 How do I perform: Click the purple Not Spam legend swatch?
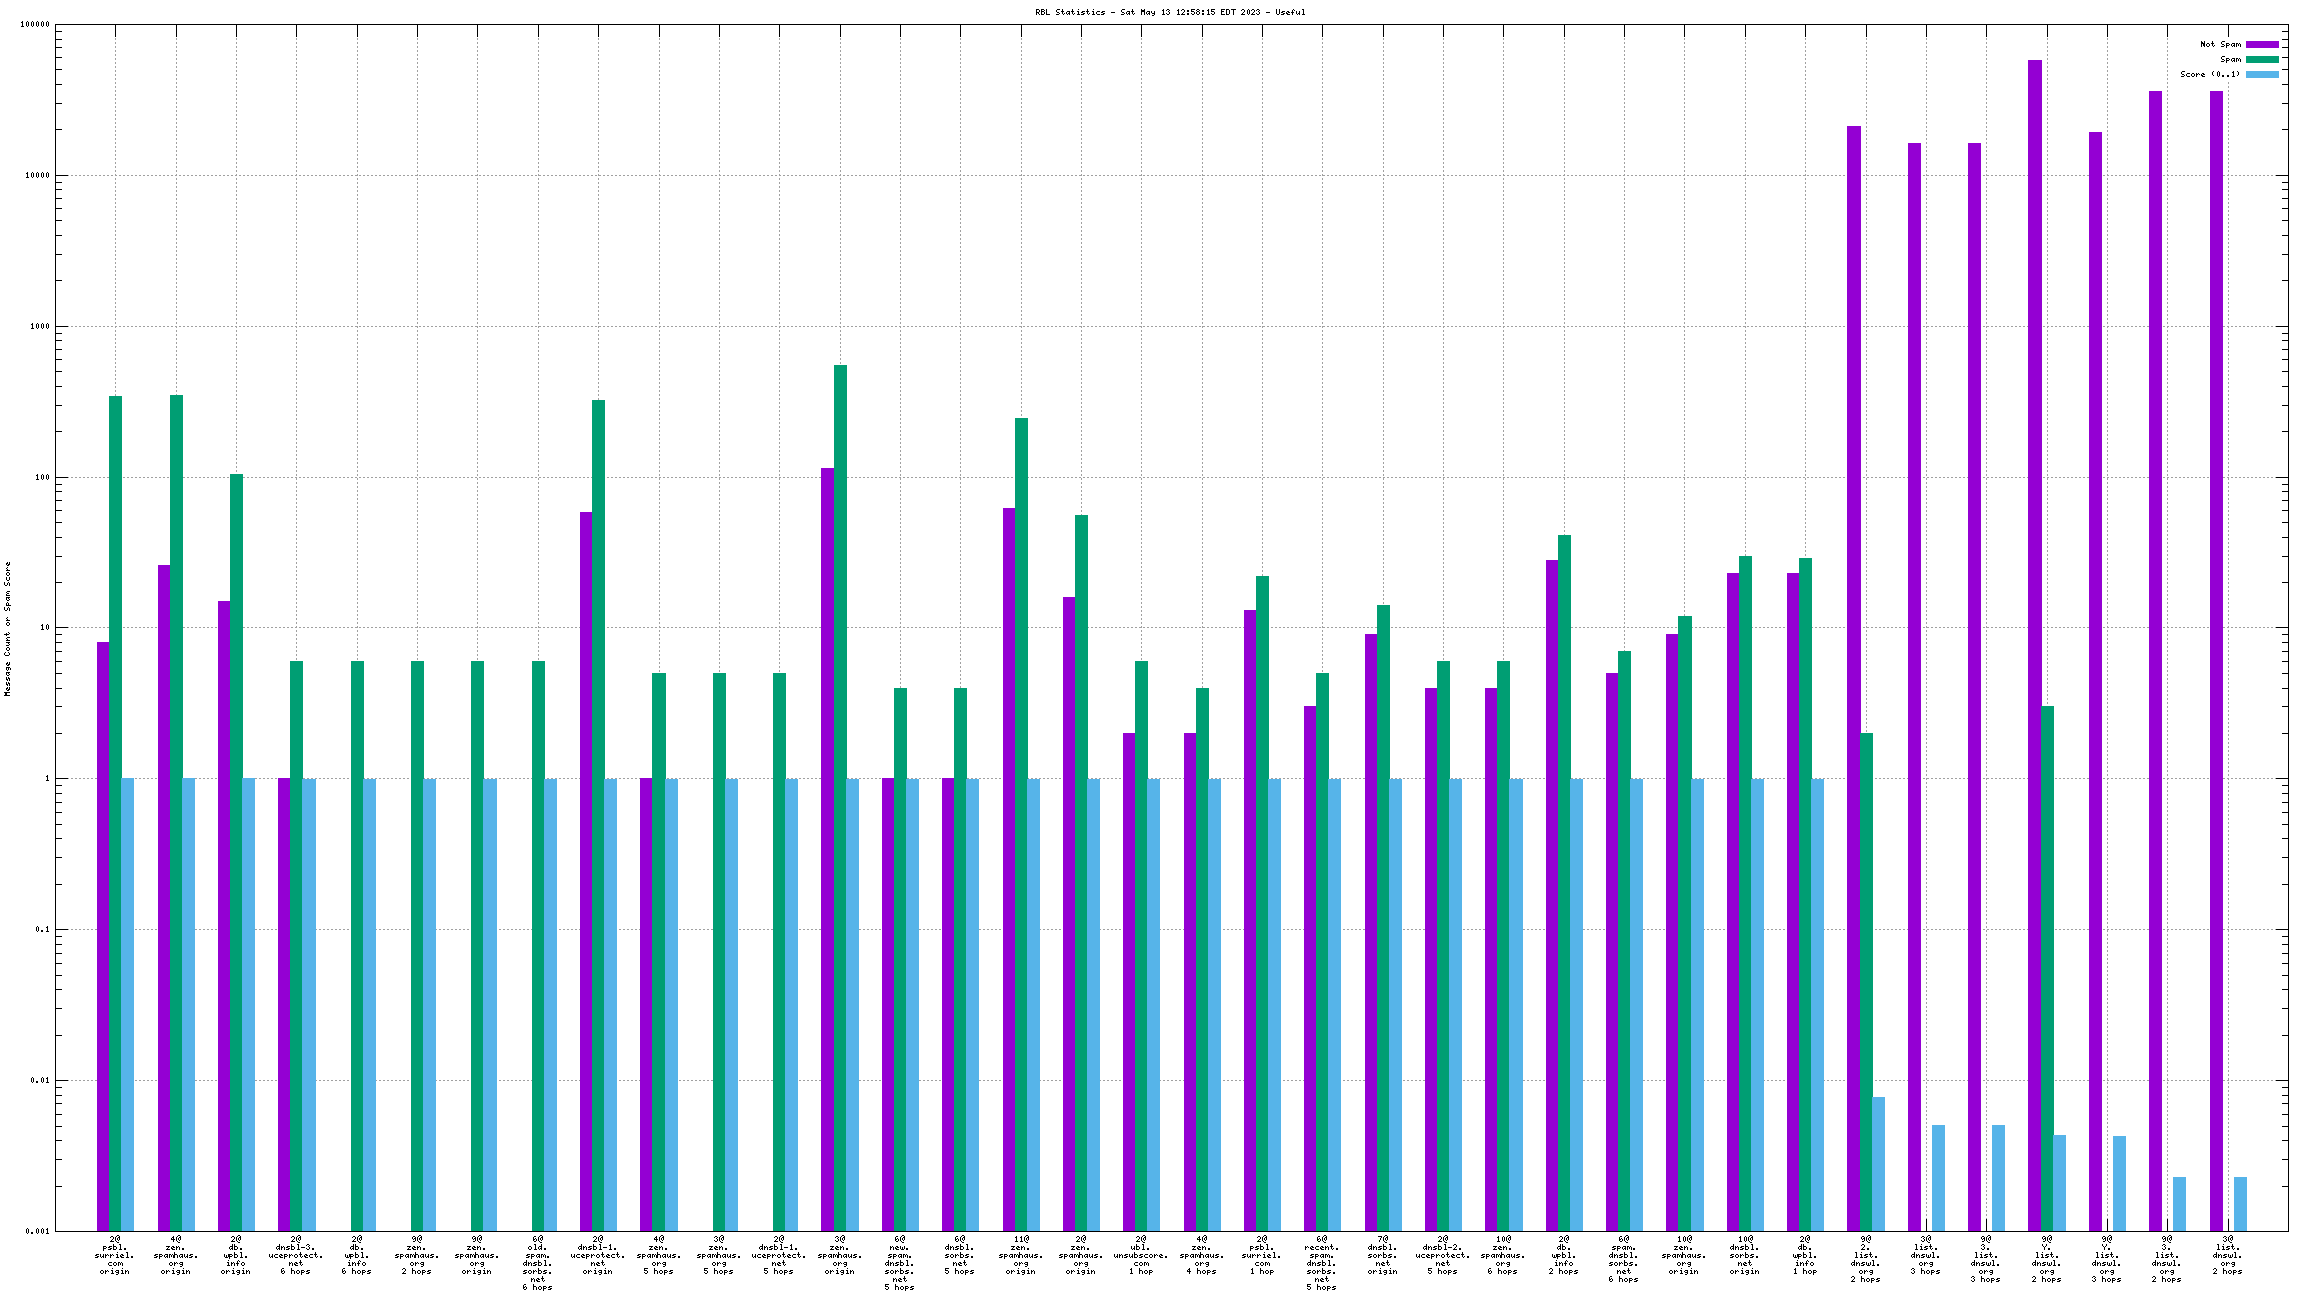click(2262, 44)
